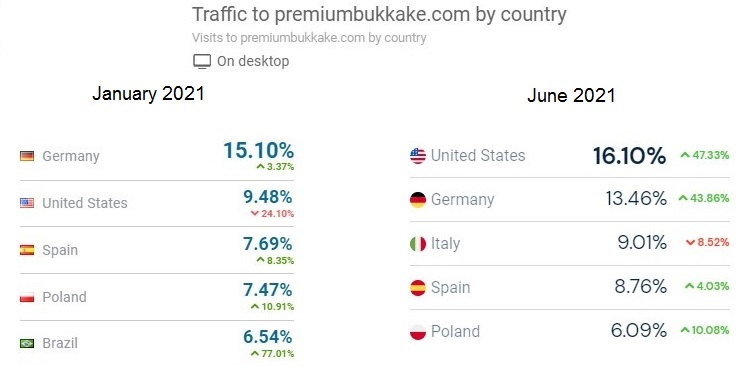This screenshot has height=367, width=739.
Task: Click the round Germany flag in June list
Action: pyautogui.click(x=418, y=200)
